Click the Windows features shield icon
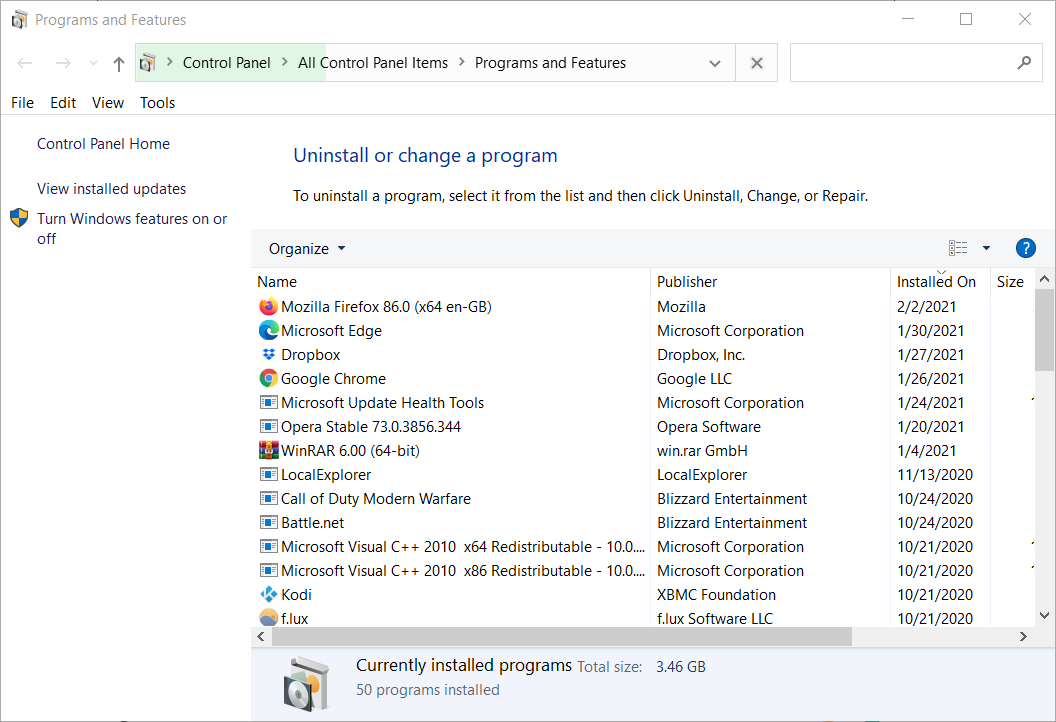1056x722 pixels. tap(19, 218)
